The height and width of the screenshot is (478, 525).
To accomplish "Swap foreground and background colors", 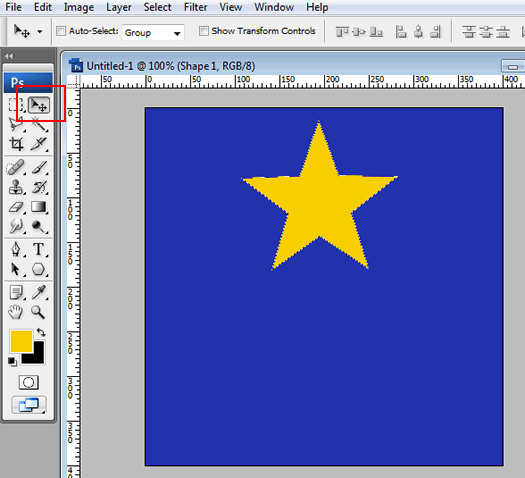I will point(41,332).
